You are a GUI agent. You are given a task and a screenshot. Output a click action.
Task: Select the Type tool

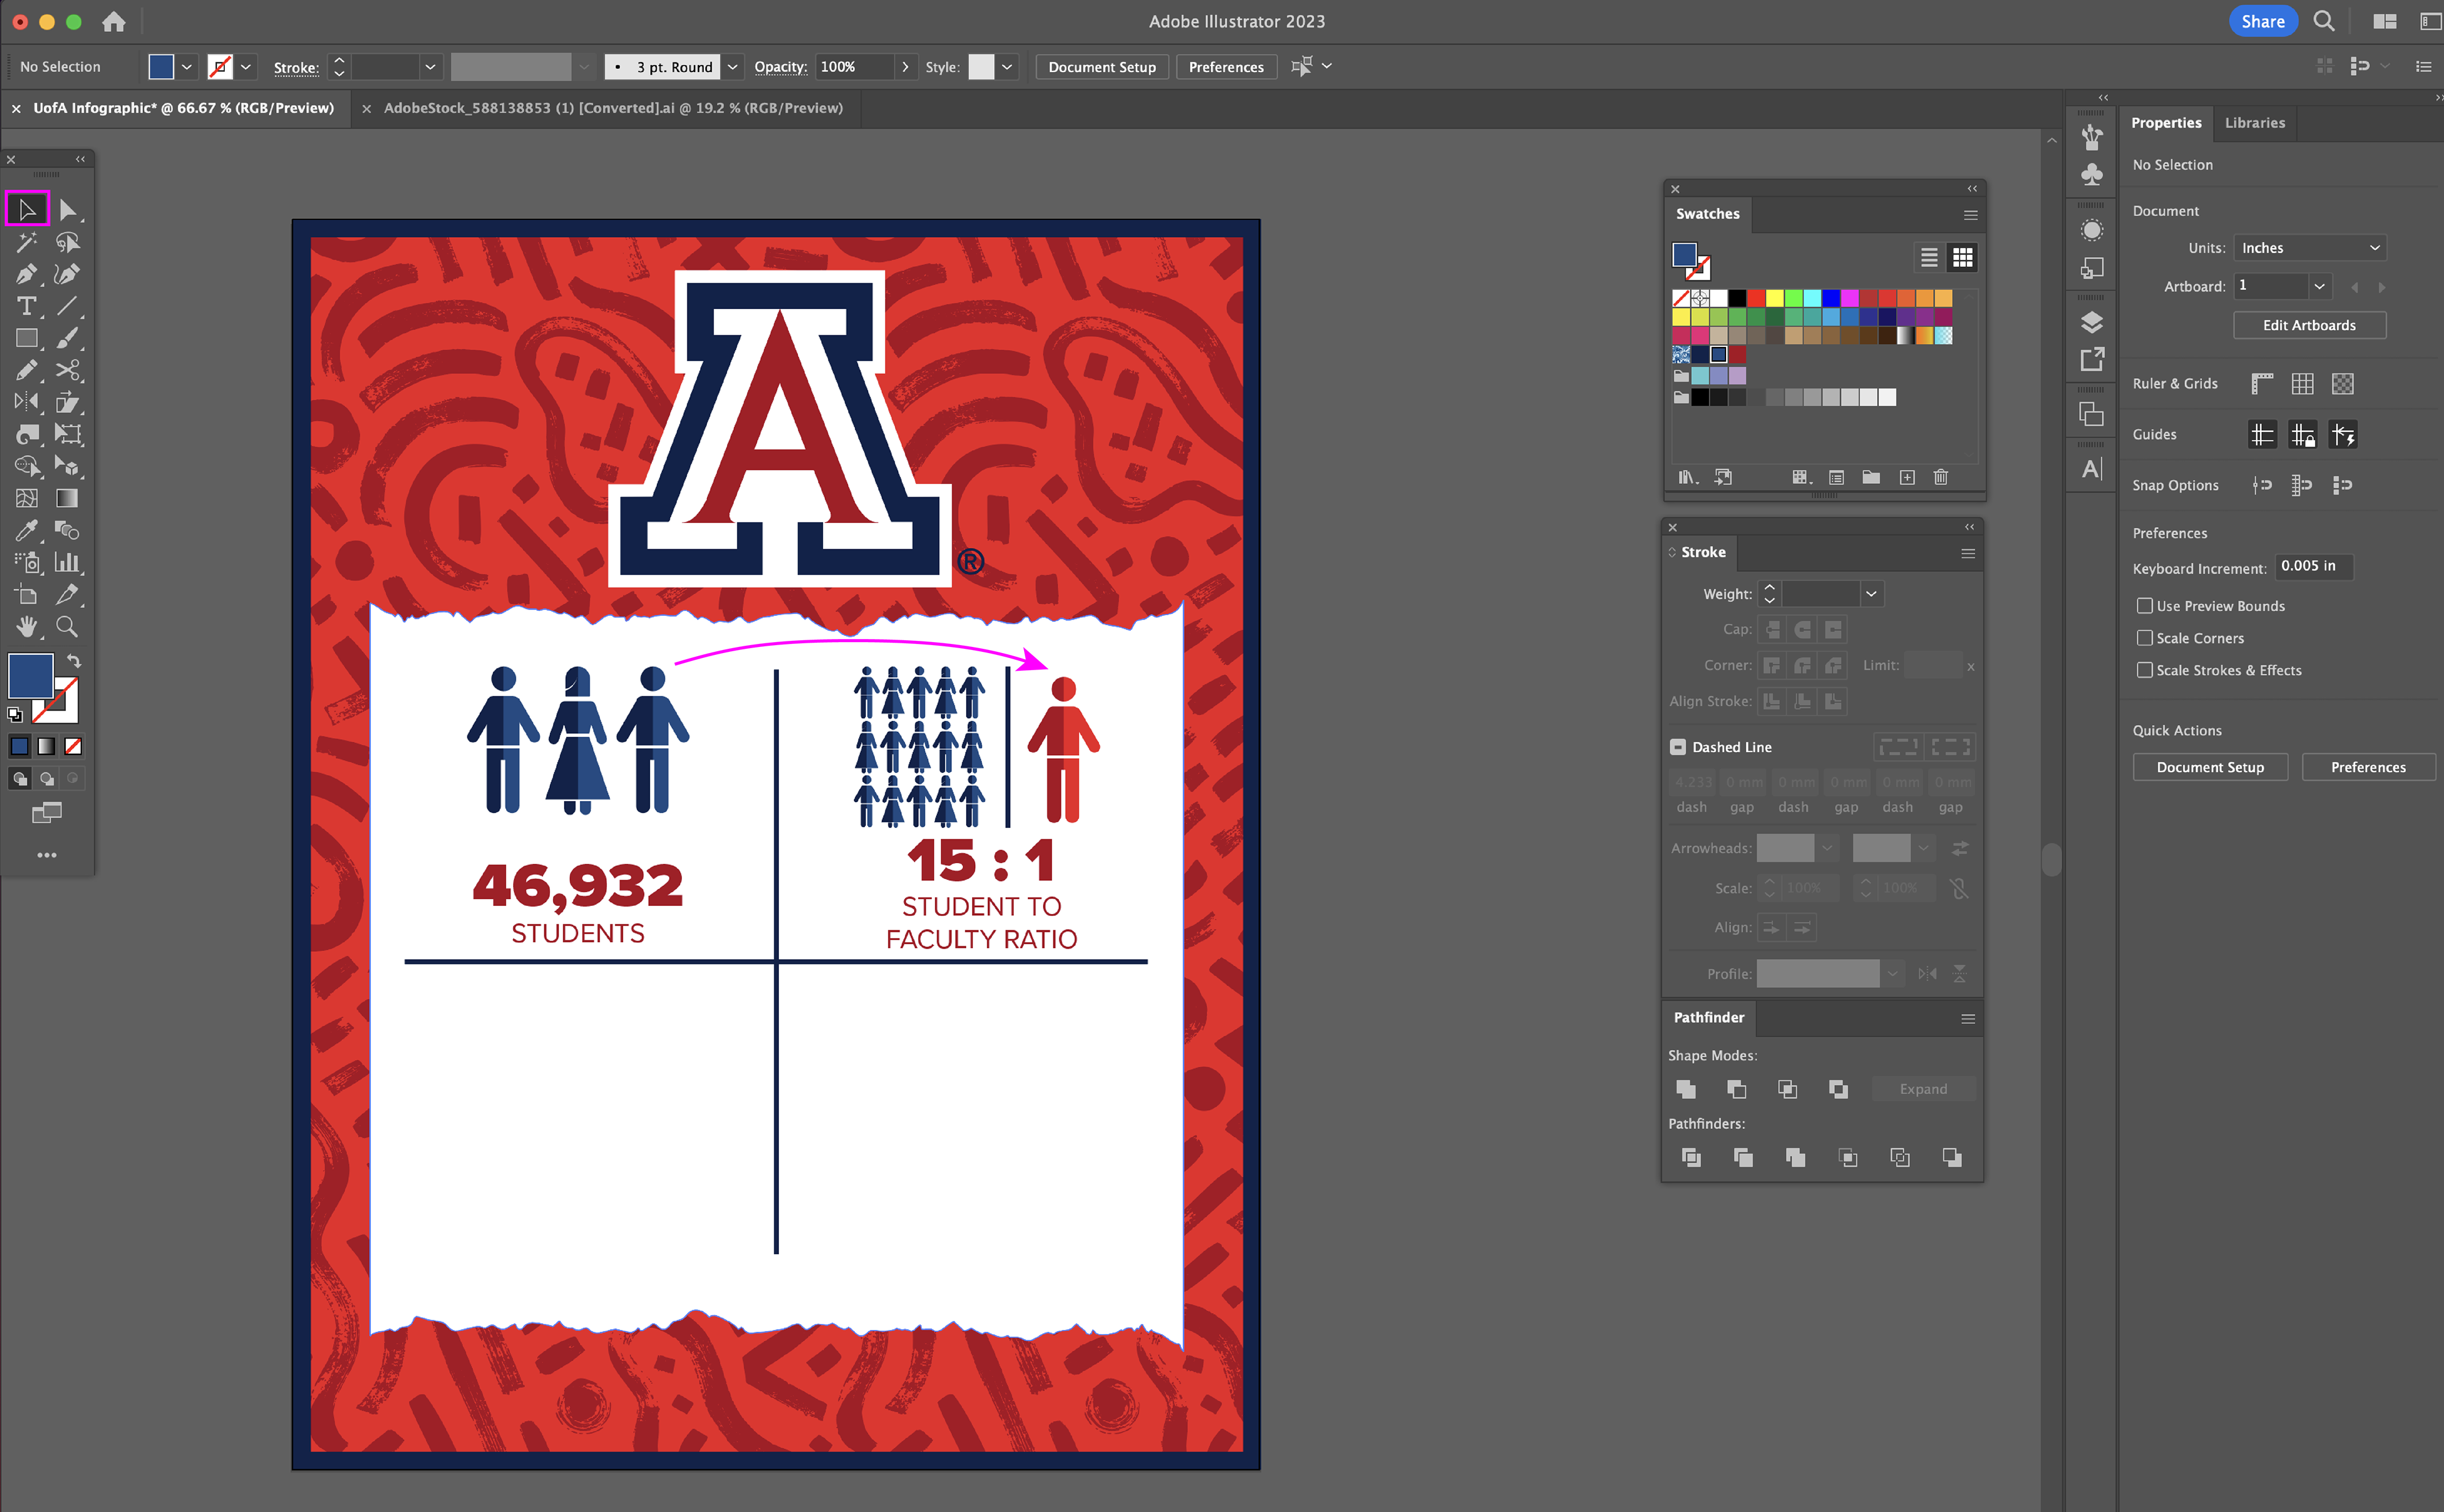(x=26, y=306)
